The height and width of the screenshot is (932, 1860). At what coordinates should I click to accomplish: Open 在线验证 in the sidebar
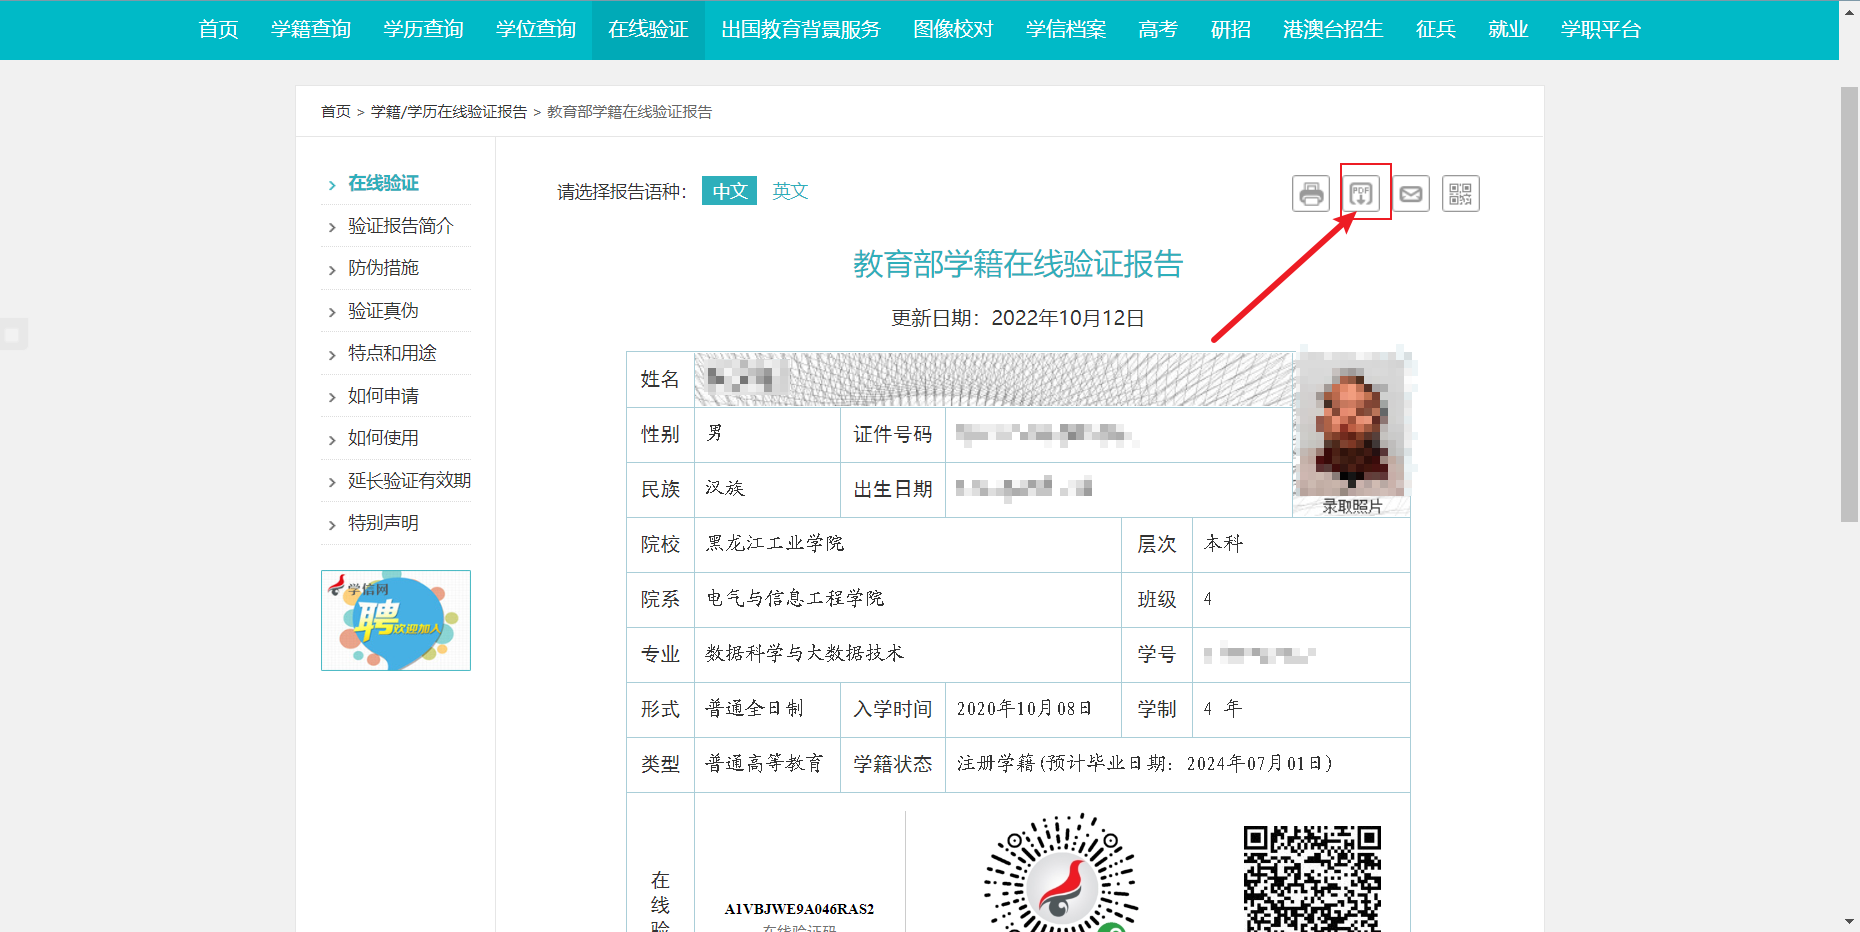click(x=384, y=183)
